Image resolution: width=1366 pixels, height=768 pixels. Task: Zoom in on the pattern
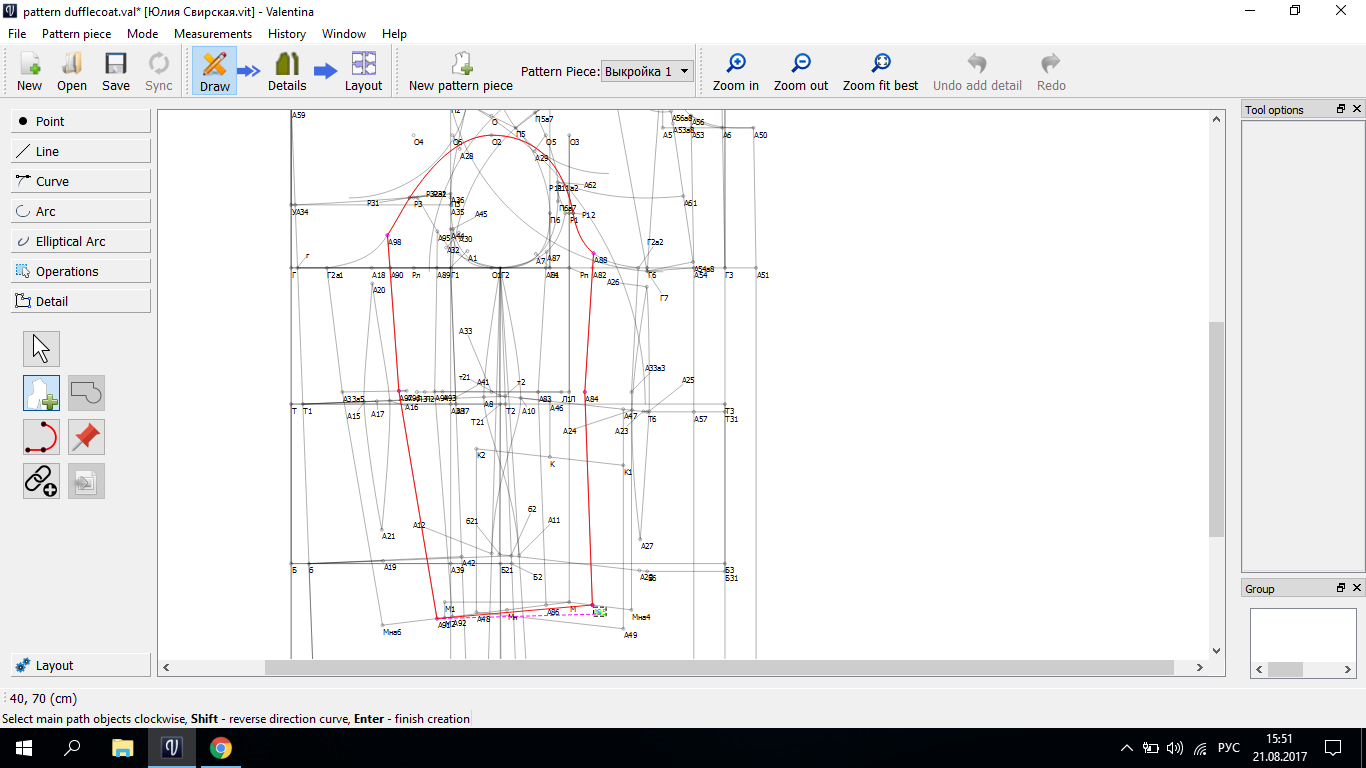736,72
